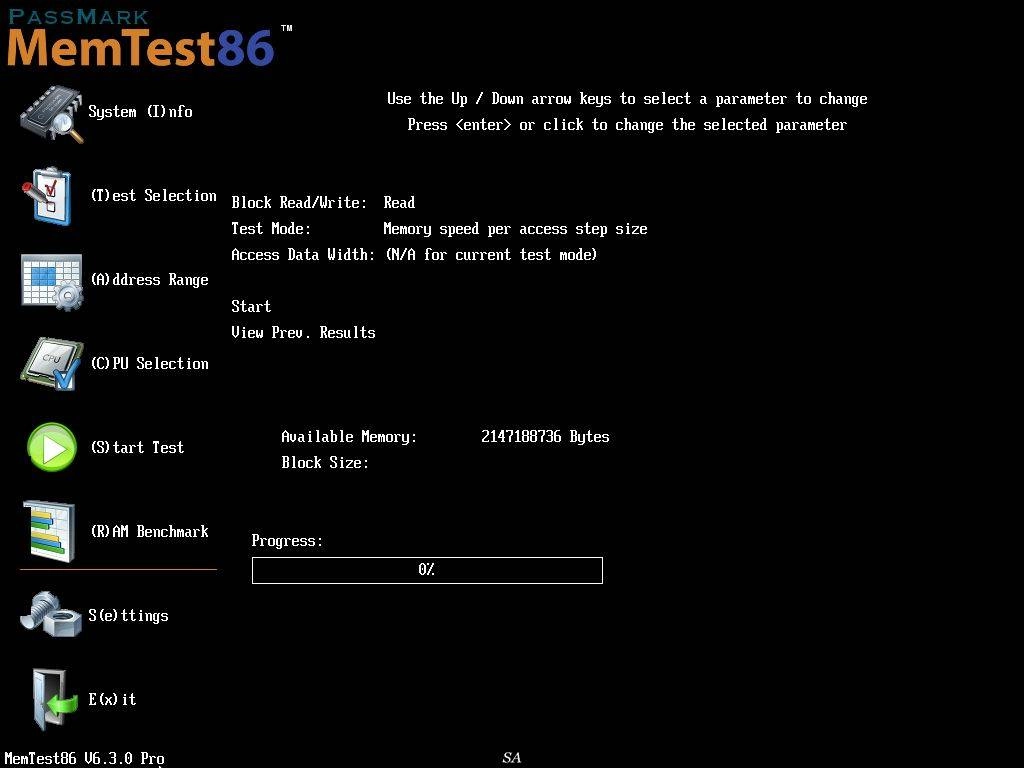The image size is (1024, 768).
Task: Select the (T)est Selection menu label
Action: click(153, 196)
